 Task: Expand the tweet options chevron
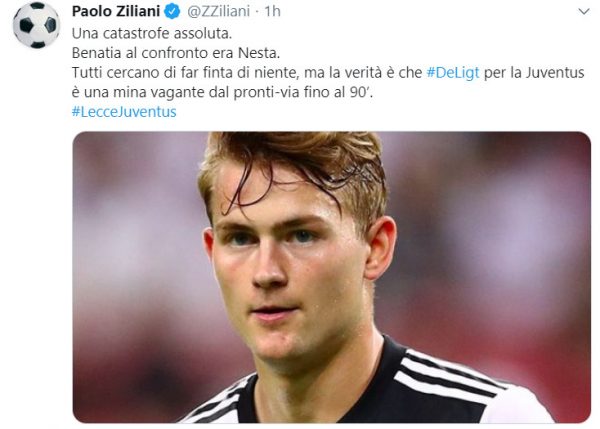584,12
